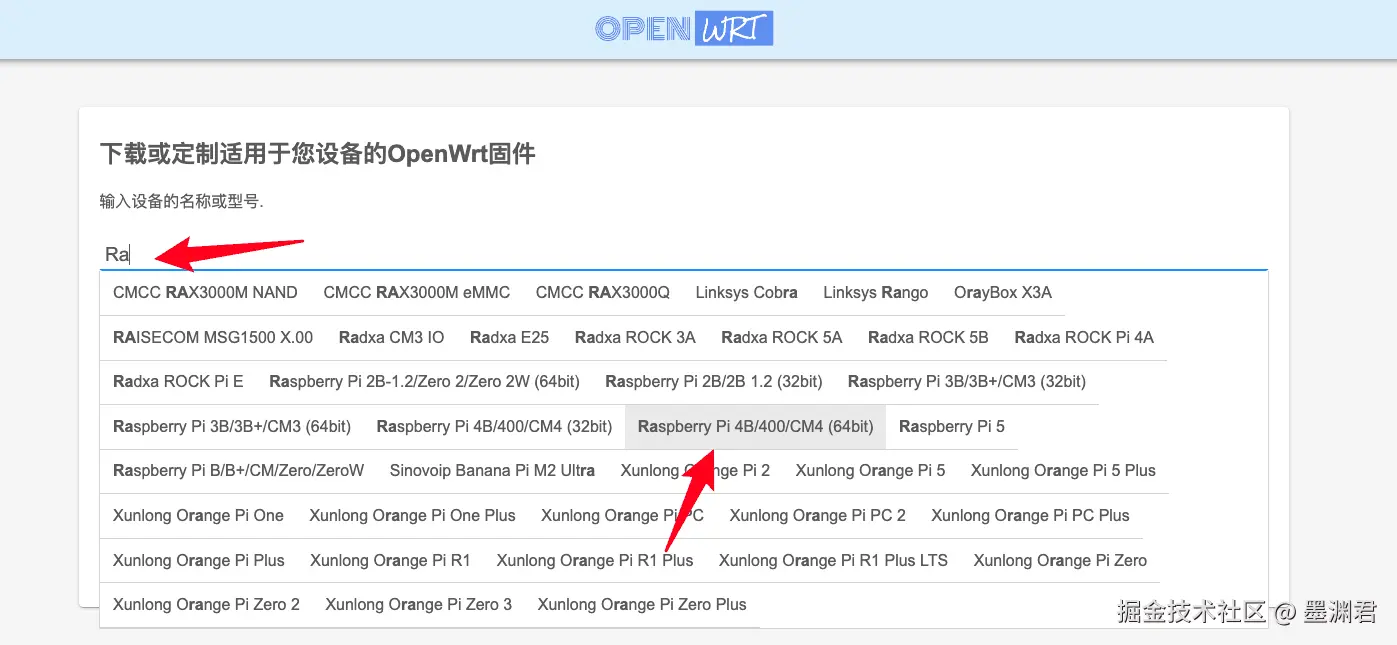This screenshot has height=645, width=1397.
Task: Choose Radxa ROCK 5A
Action: click(782, 337)
